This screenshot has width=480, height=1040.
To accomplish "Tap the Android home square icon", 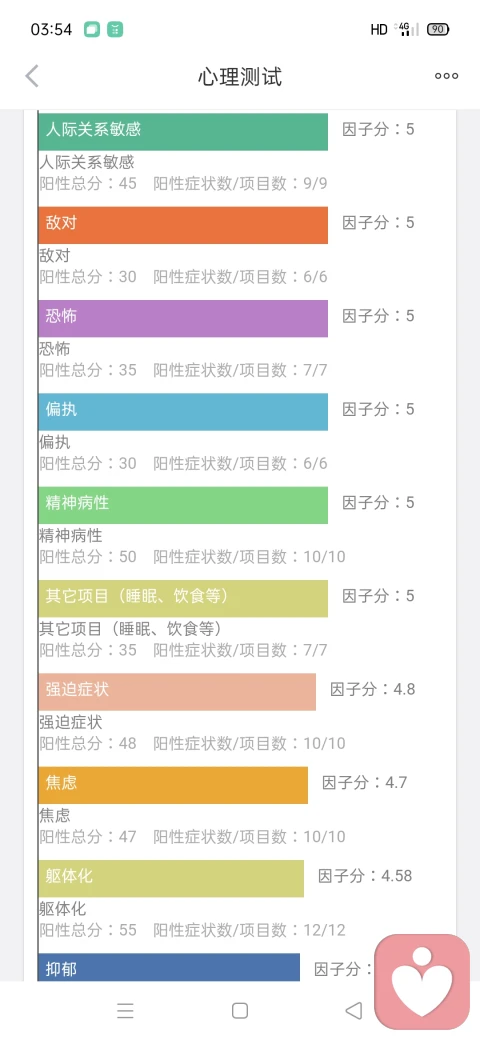I will pyautogui.click(x=240, y=1010).
